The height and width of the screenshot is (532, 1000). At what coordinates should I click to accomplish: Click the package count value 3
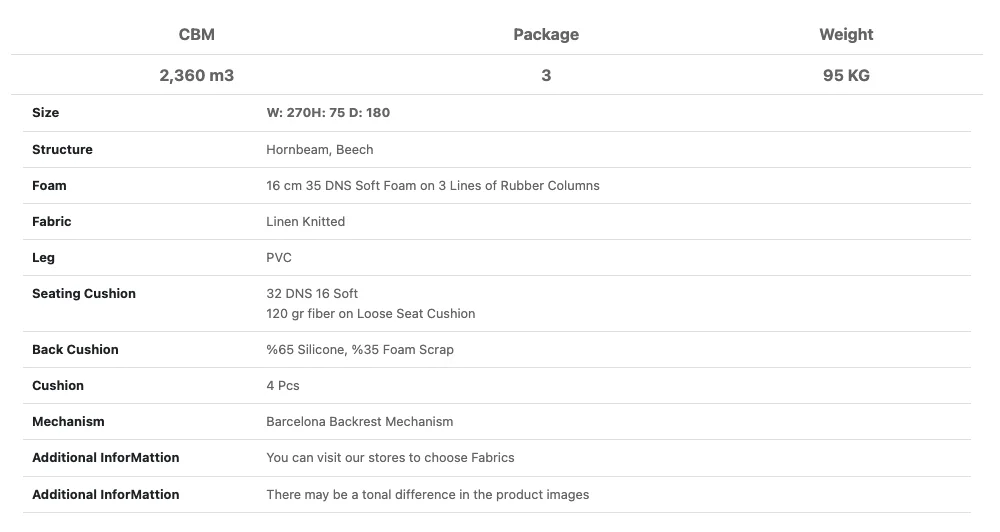pyautogui.click(x=546, y=75)
